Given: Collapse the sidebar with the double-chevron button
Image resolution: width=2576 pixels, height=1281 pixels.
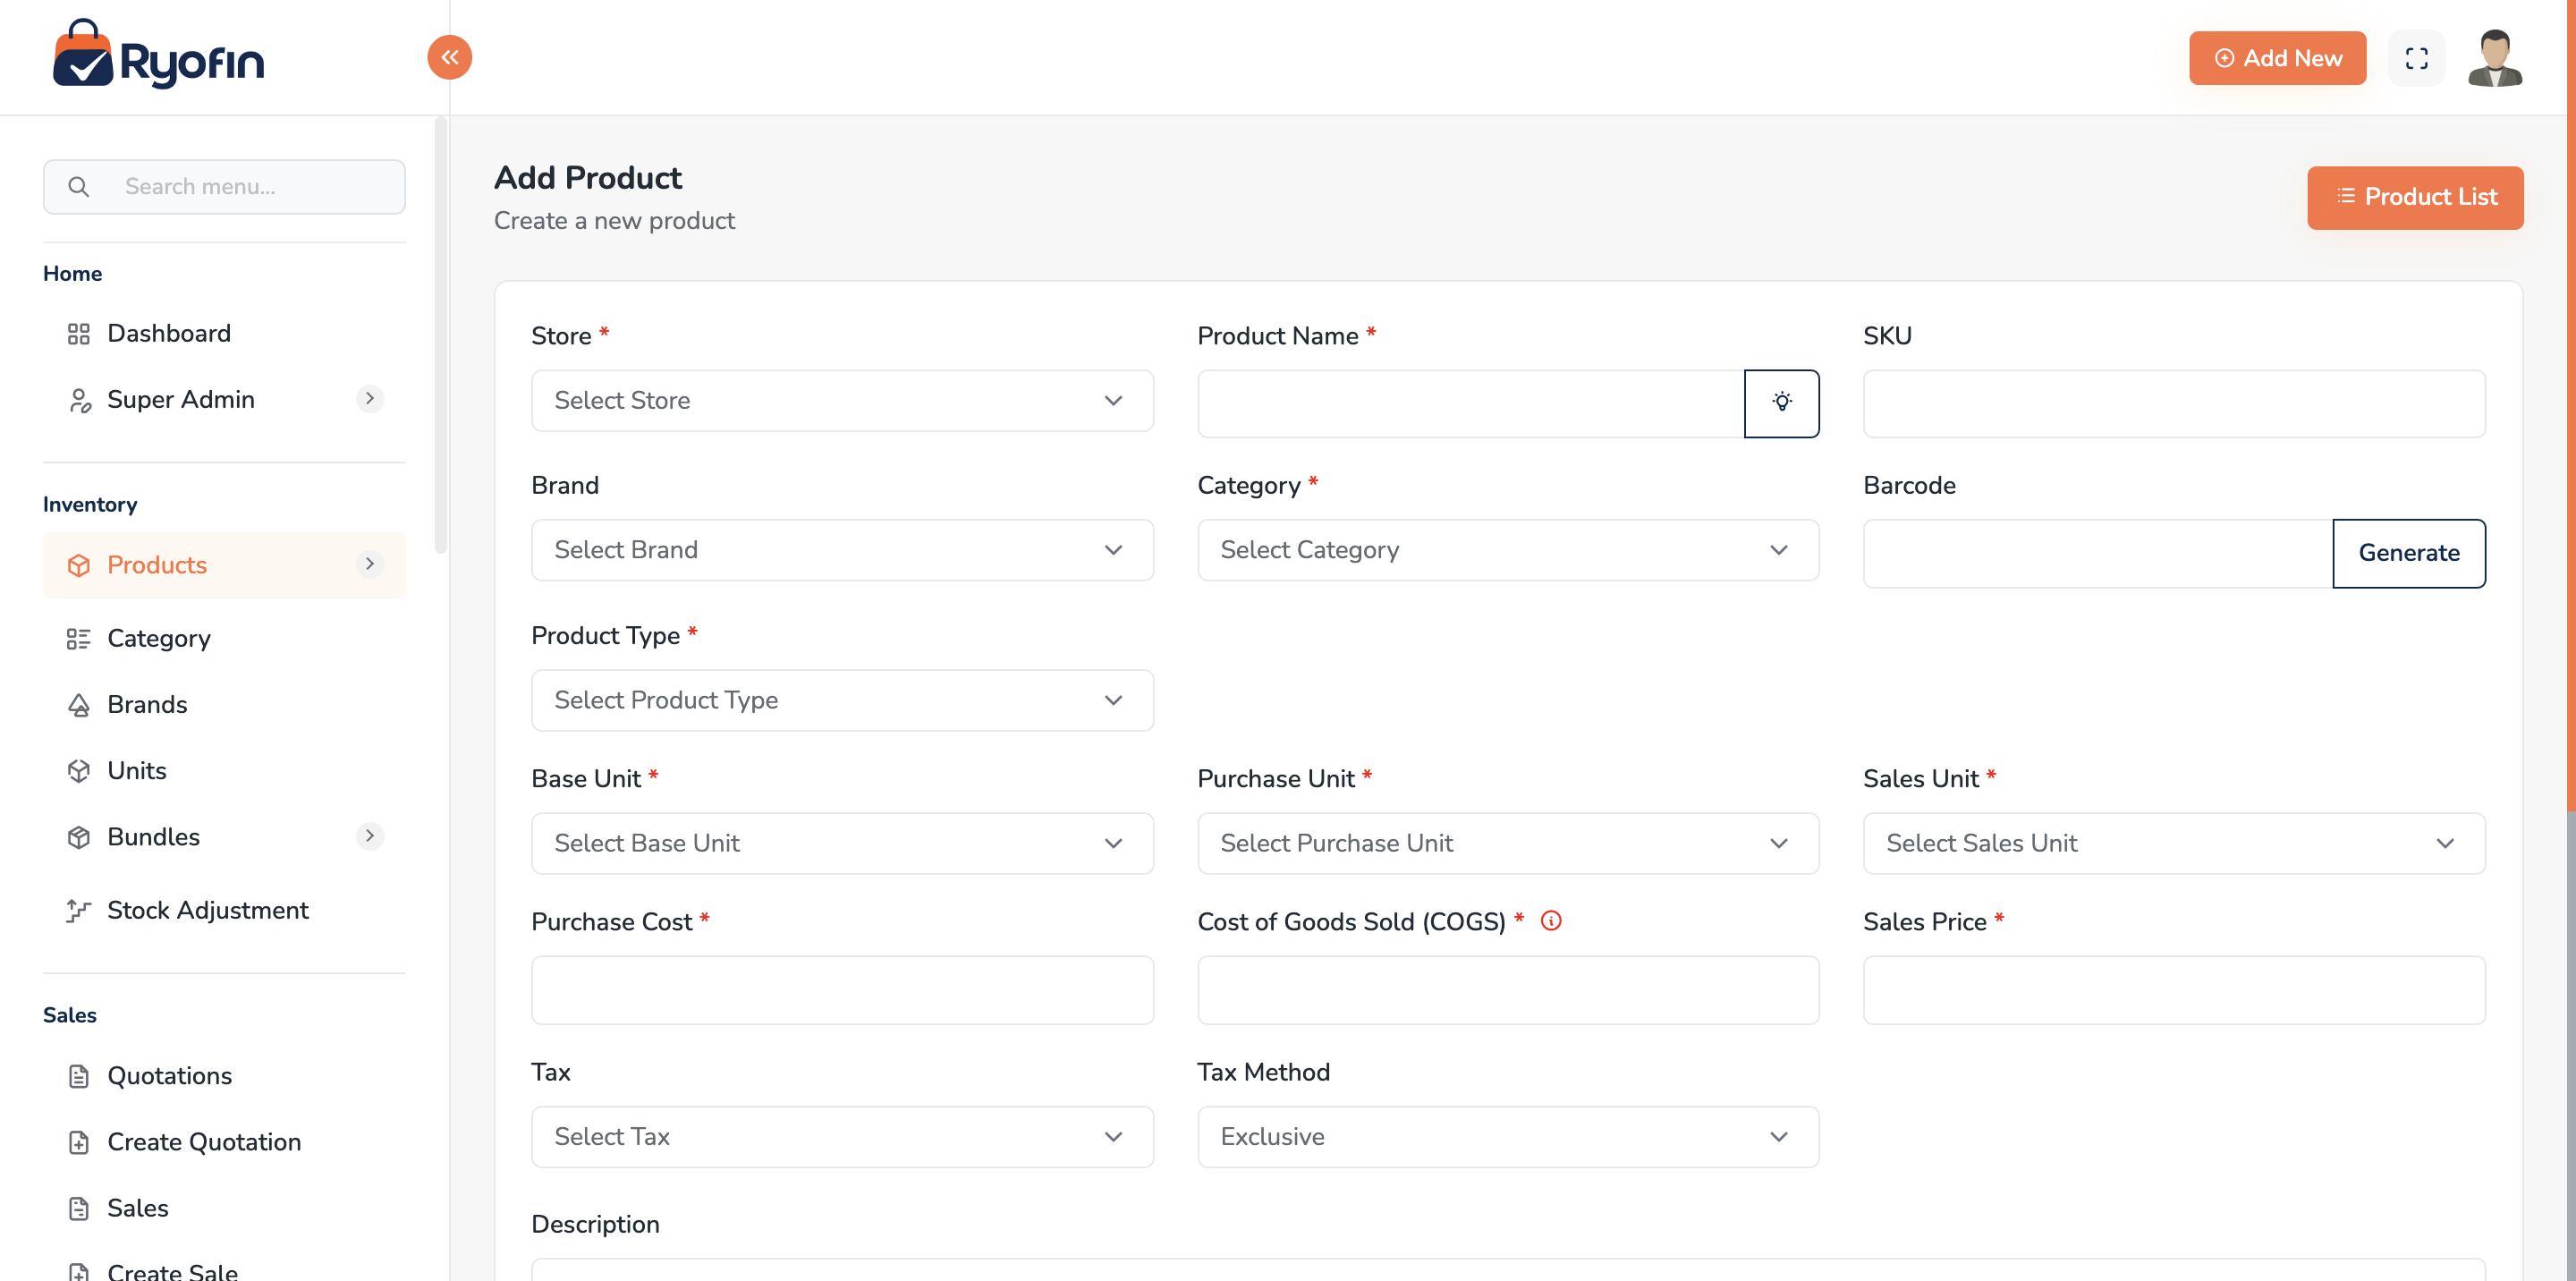Looking at the screenshot, I should coord(450,58).
